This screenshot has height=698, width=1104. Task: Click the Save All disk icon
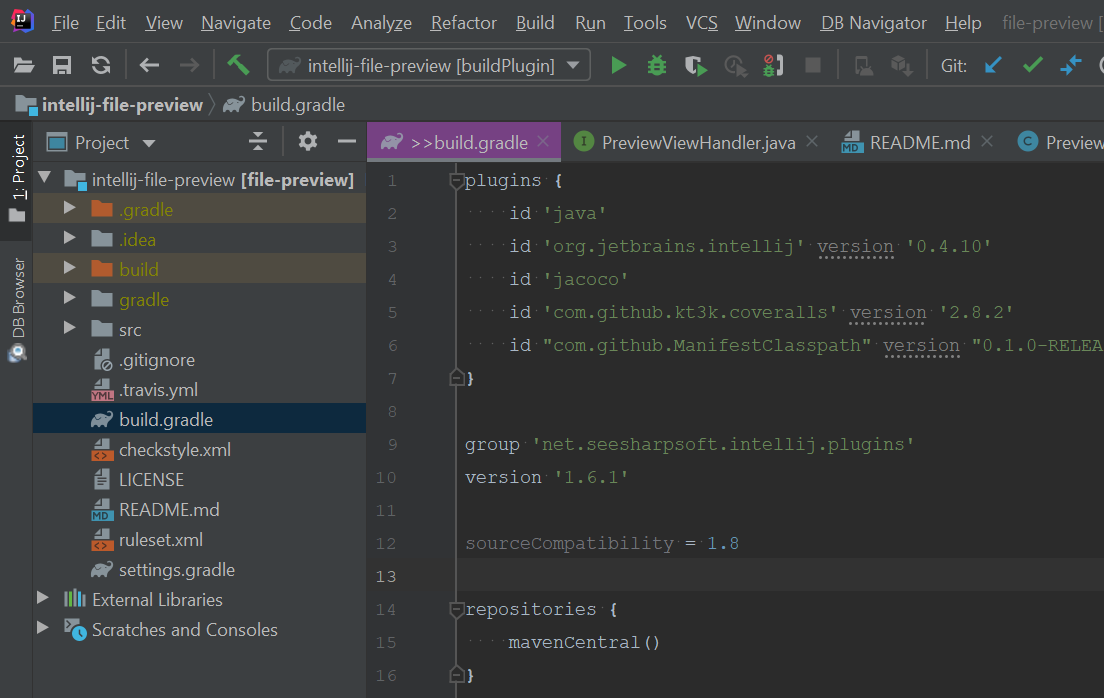(x=62, y=66)
